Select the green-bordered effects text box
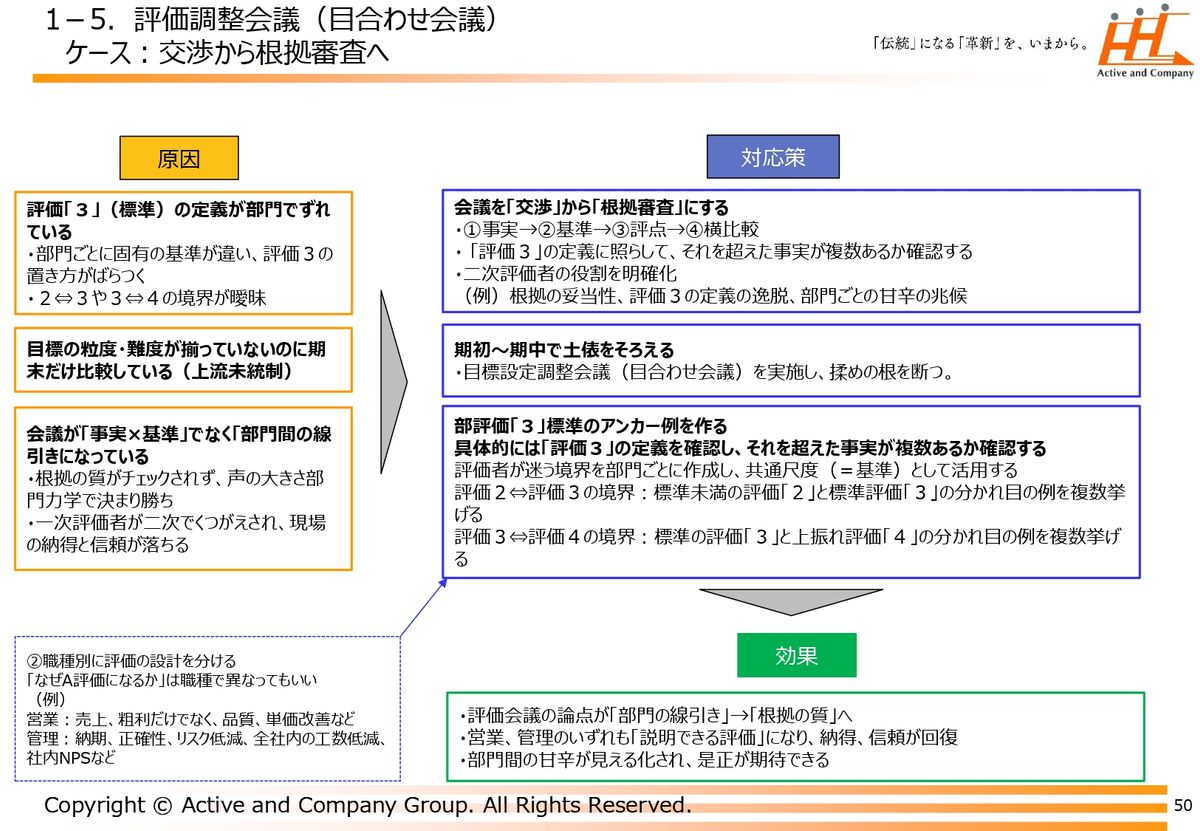The image size is (1200, 831). (x=794, y=736)
